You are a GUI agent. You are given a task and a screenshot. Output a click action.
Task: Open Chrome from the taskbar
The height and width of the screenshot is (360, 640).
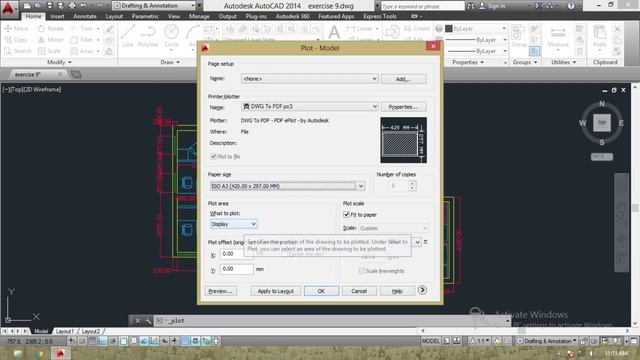point(39,353)
